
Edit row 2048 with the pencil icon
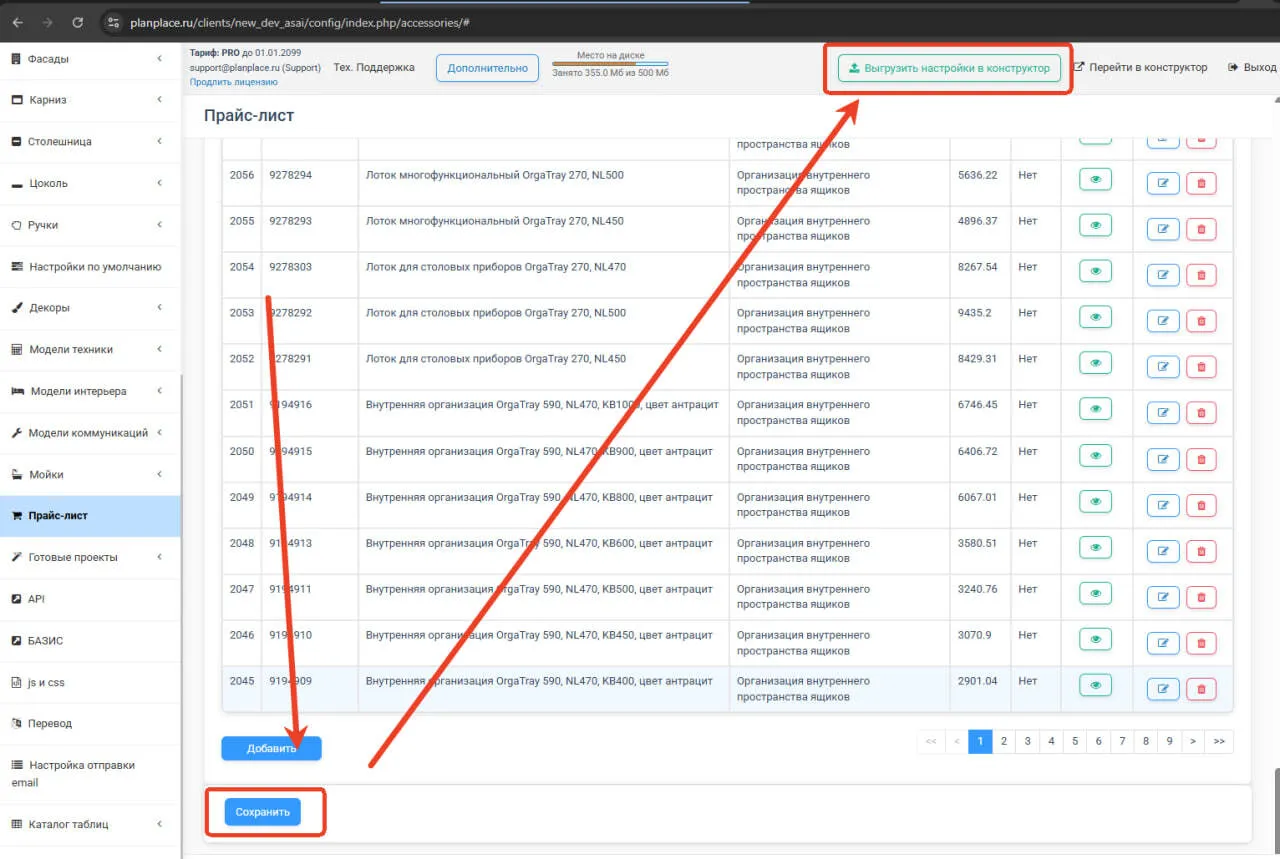coord(1163,551)
